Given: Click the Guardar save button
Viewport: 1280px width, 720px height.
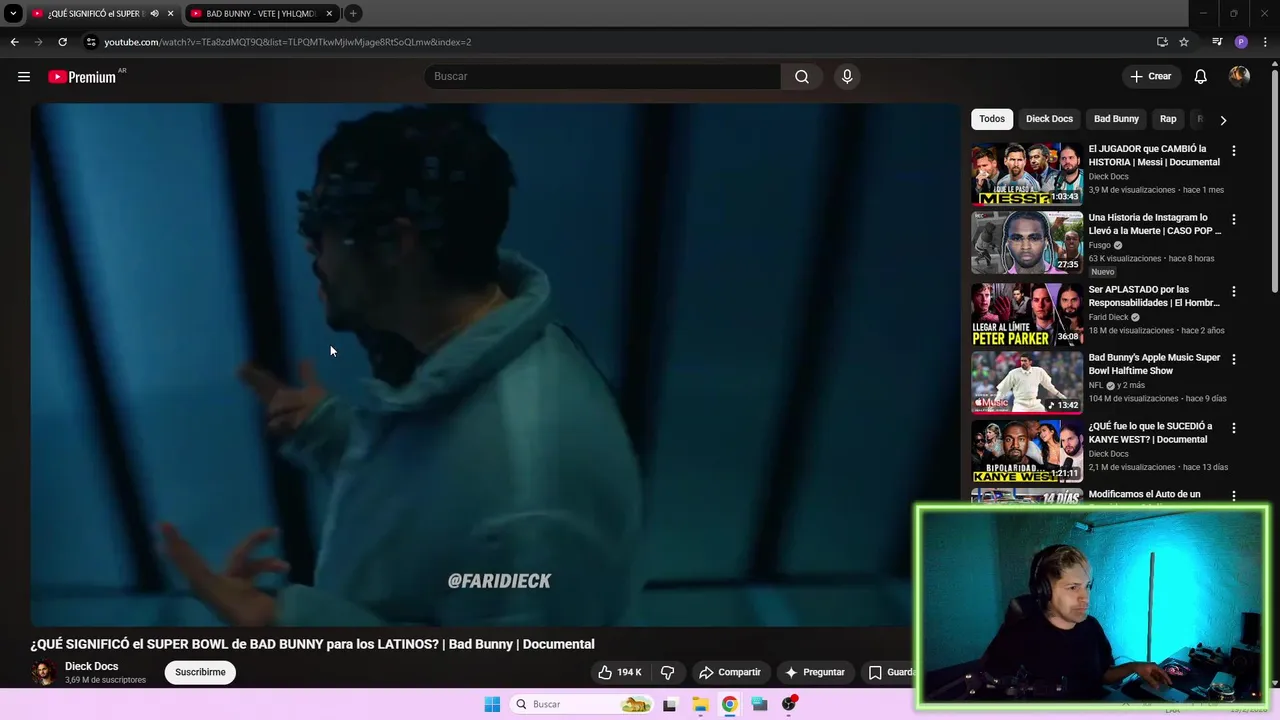Looking at the screenshot, I should coord(890,672).
